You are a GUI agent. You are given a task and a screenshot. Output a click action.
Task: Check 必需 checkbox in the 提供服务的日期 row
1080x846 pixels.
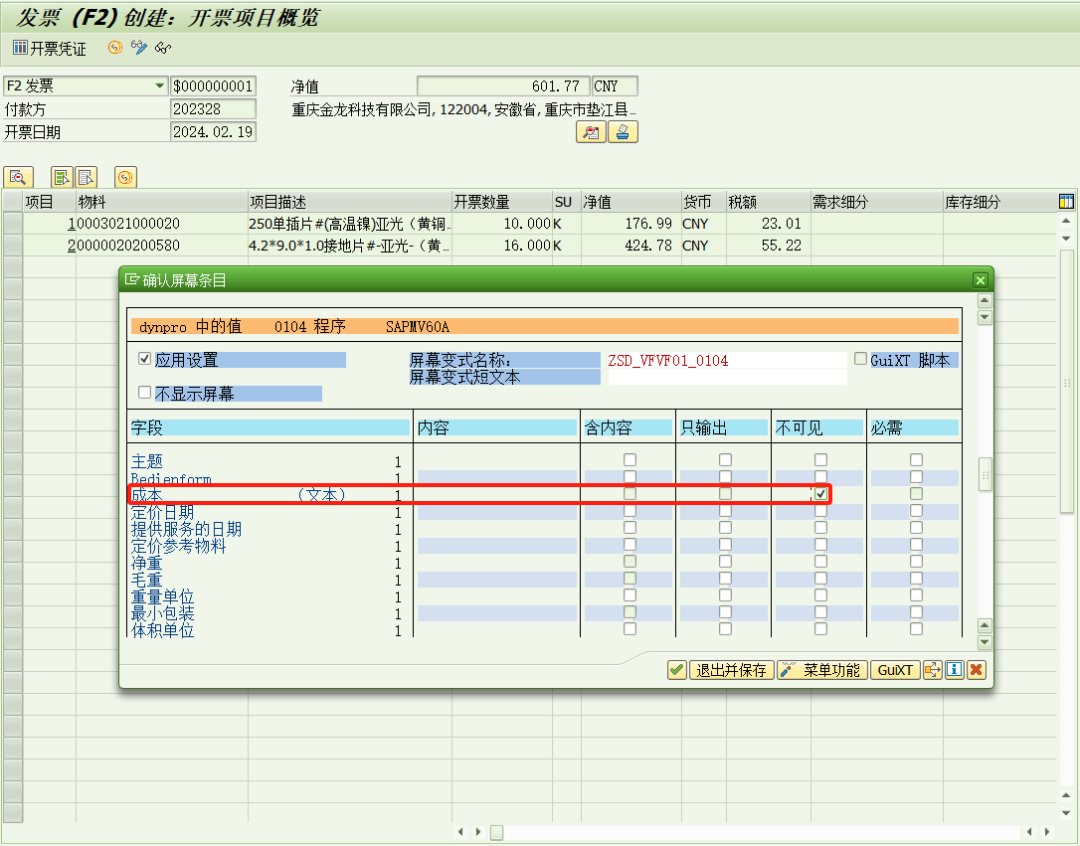(x=916, y=528)
